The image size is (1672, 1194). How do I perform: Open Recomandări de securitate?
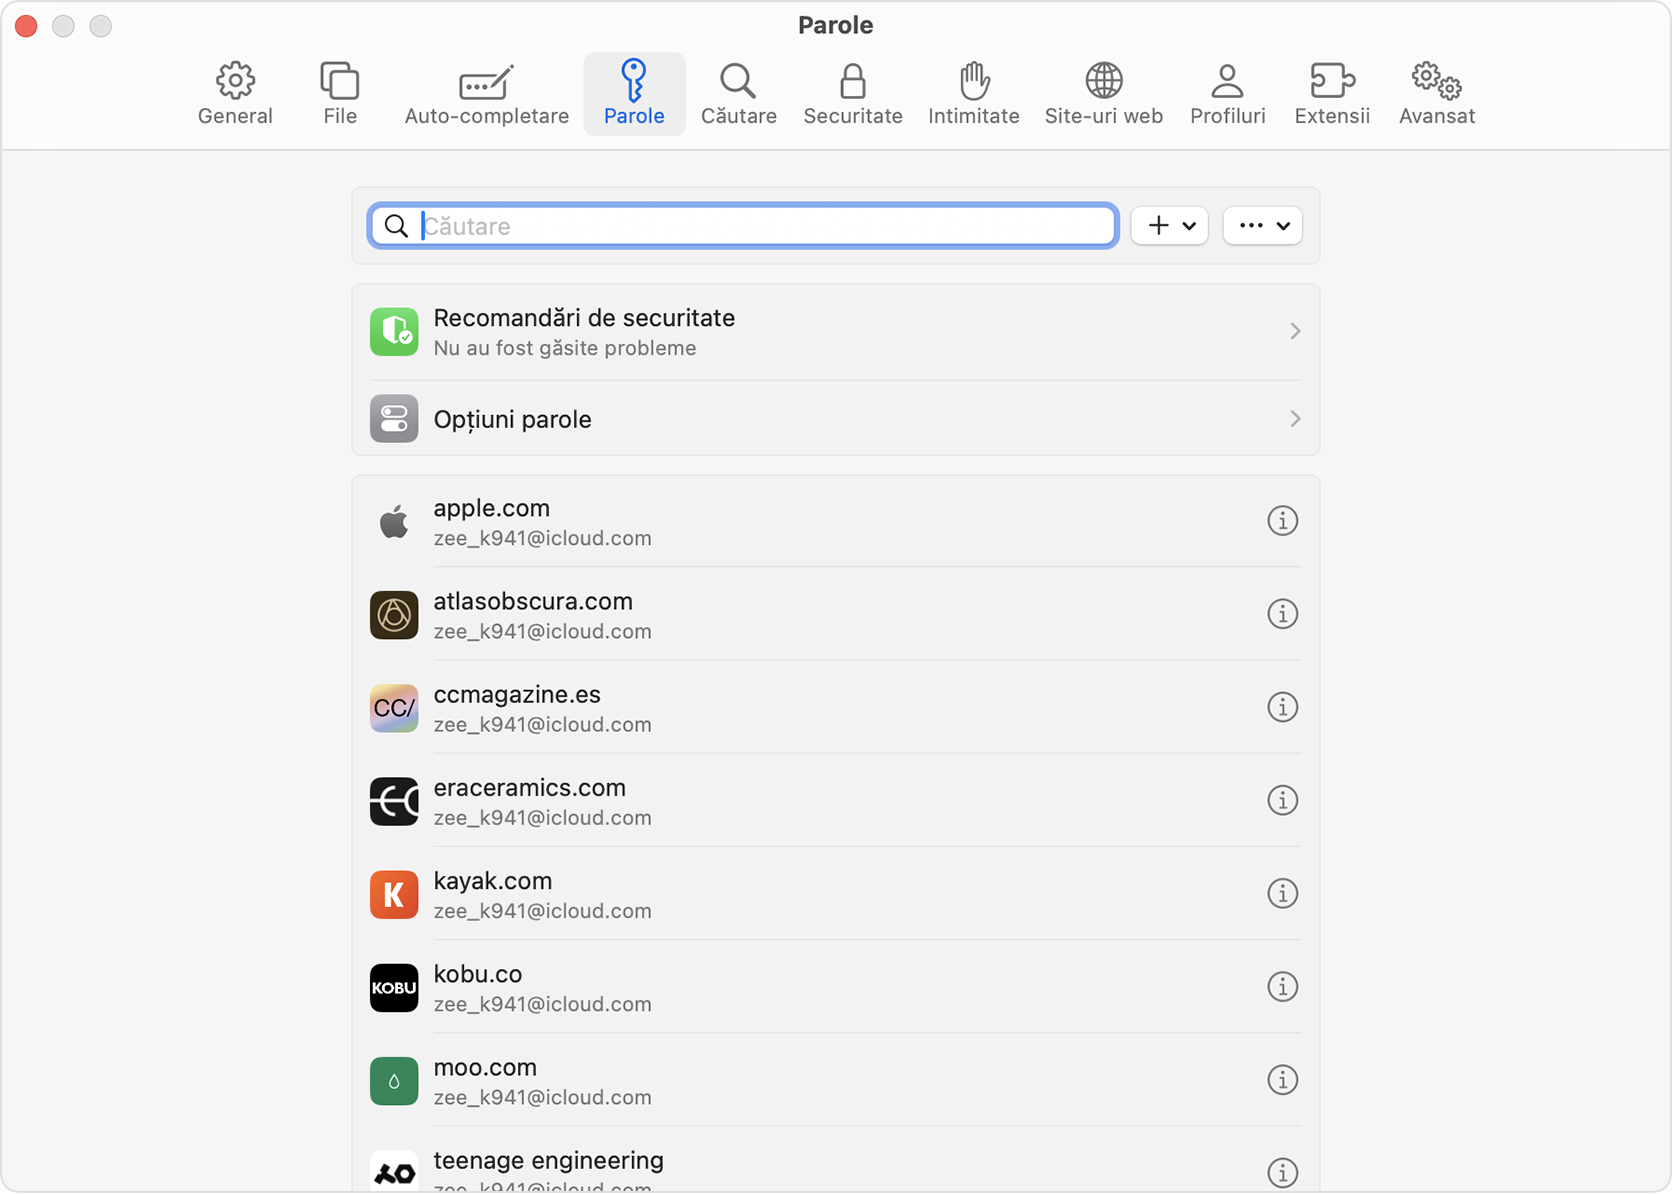[x=836, y=332]
